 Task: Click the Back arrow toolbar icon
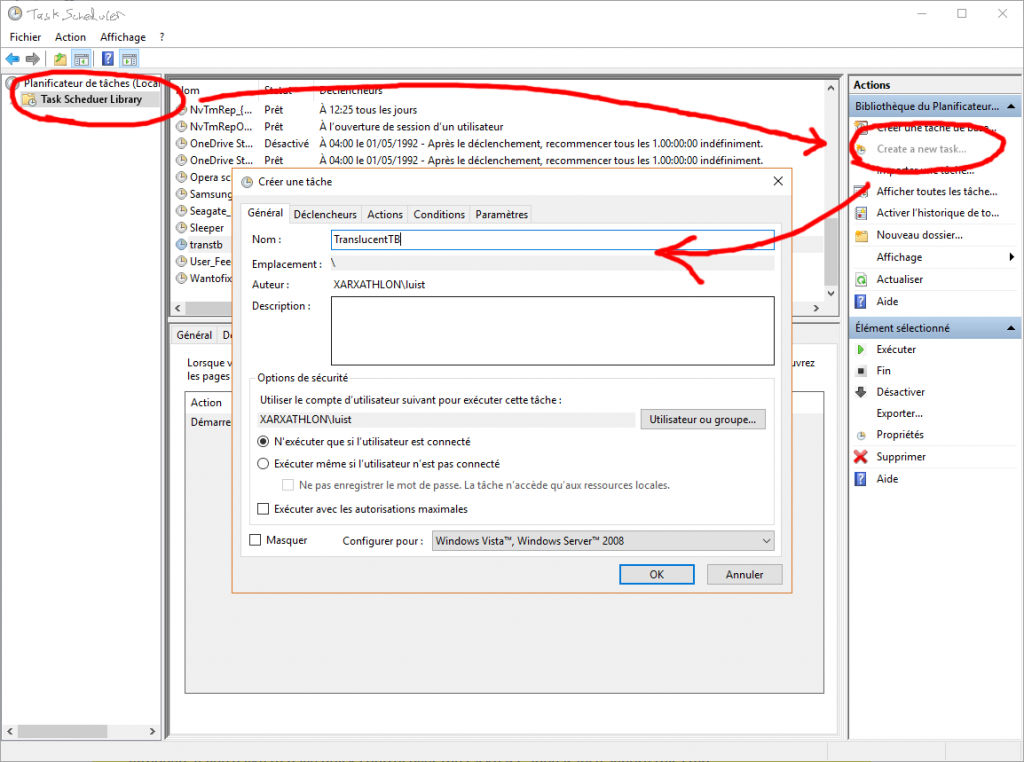[12, 59]
